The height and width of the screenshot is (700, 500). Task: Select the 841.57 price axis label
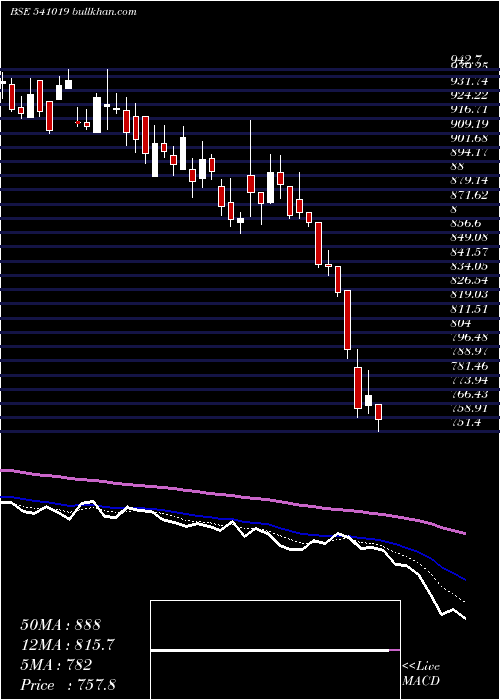point(469,252)
